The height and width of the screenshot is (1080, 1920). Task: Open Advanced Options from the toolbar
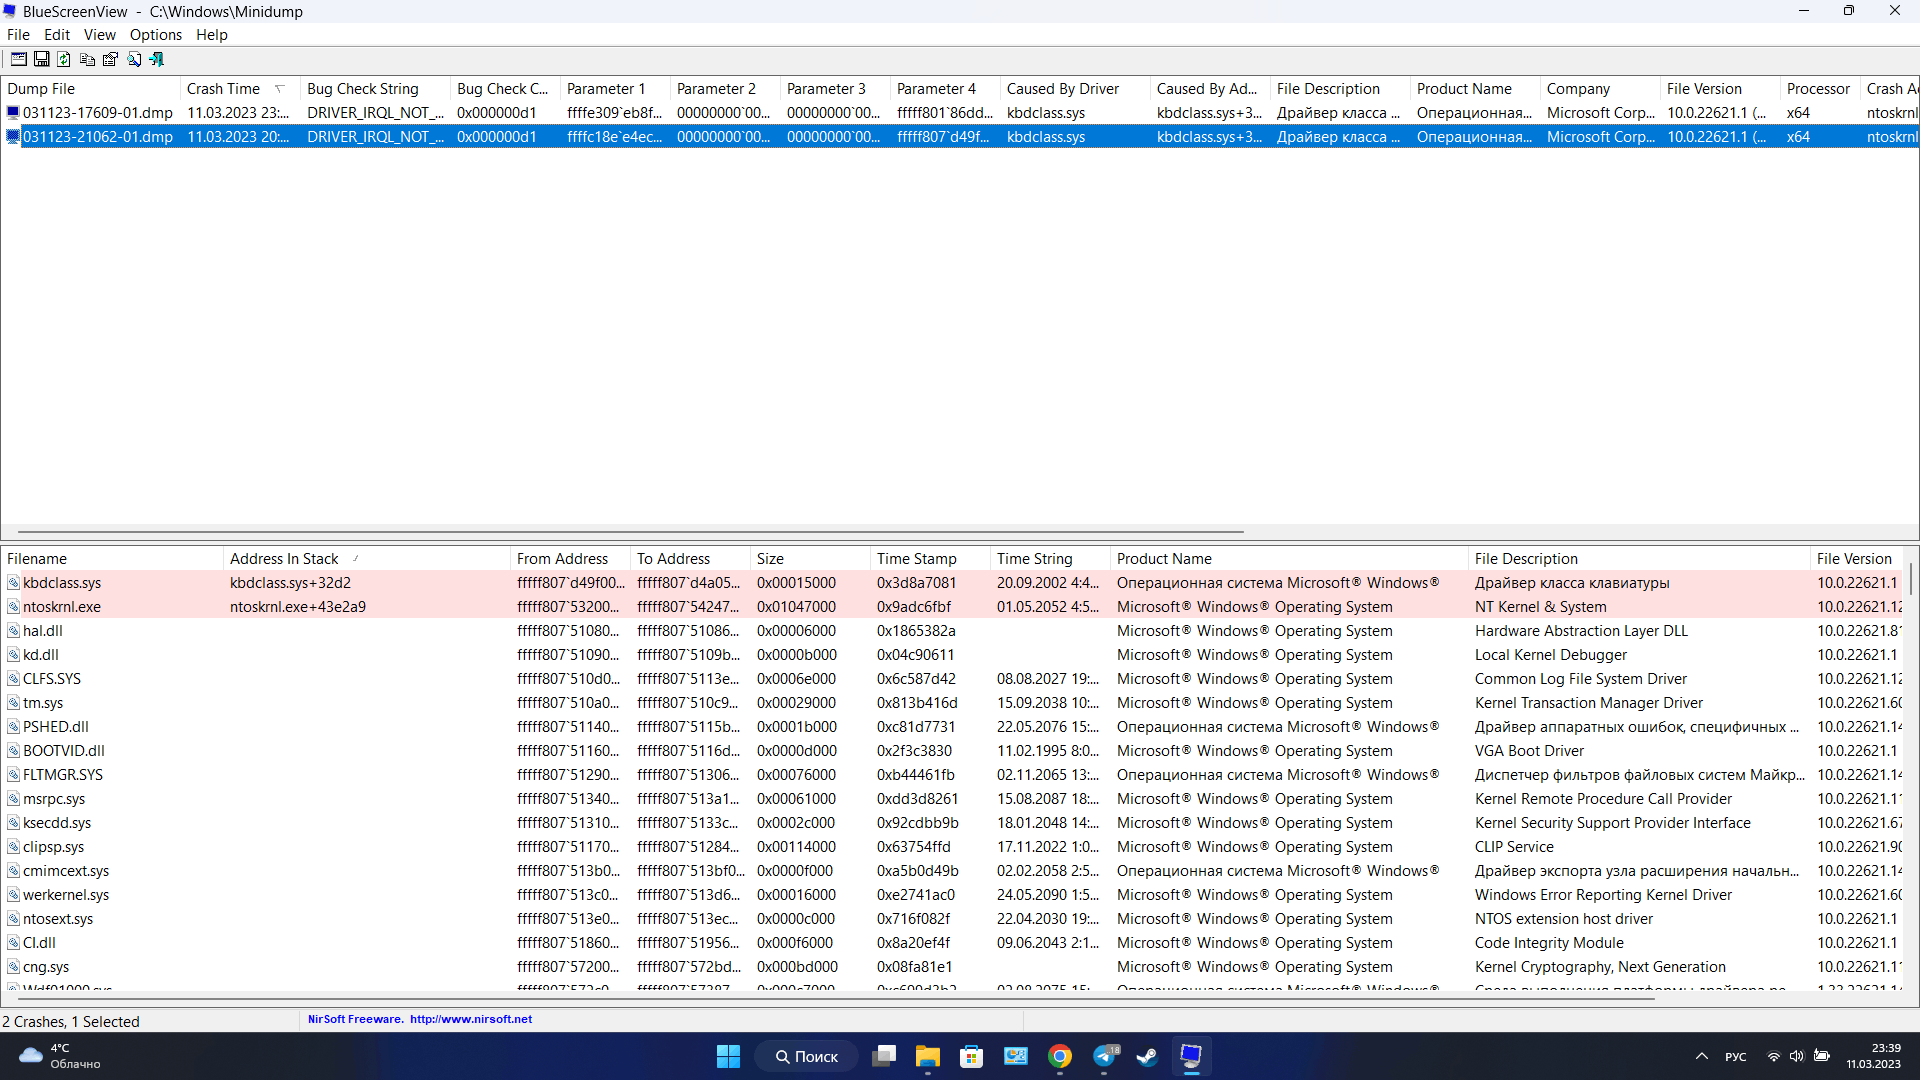coord(19,60)
